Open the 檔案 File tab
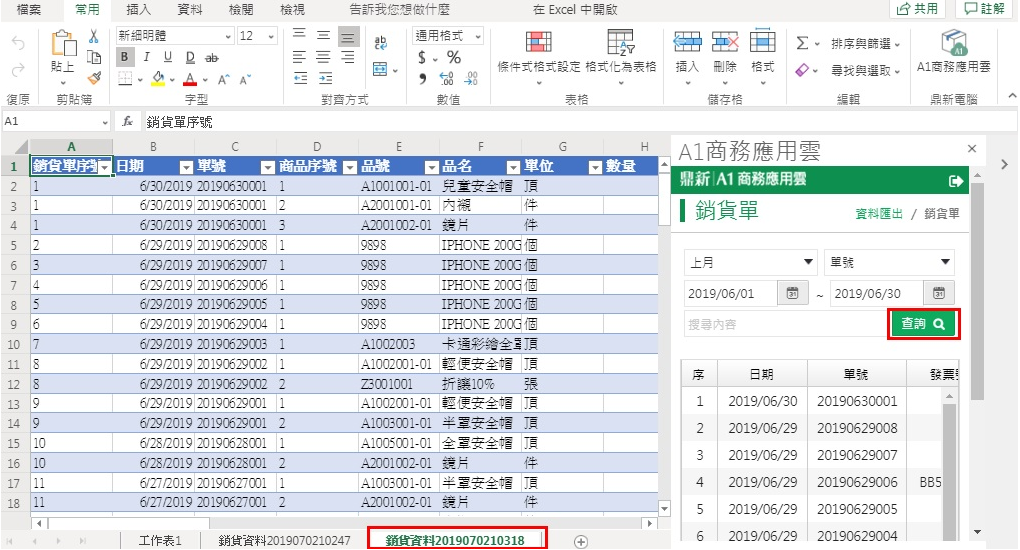Image resolution: width=1020 pixels, height=550 pixels. 29,10
